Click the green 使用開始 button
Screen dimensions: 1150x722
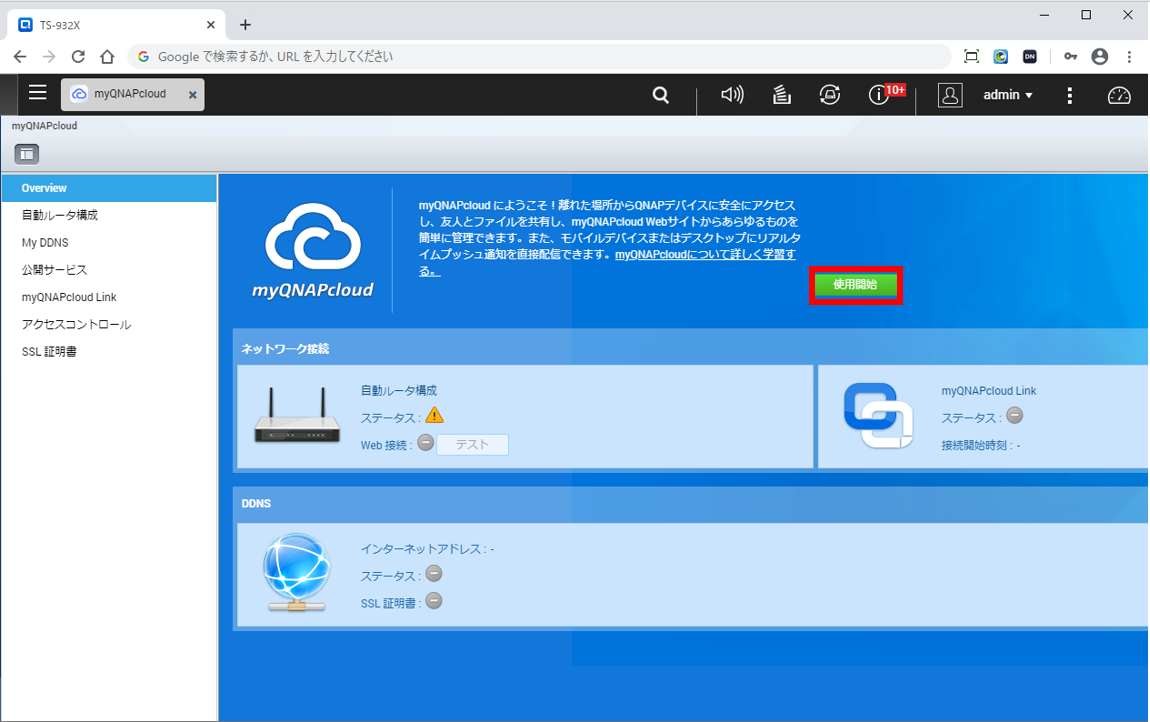pos(855,285)
